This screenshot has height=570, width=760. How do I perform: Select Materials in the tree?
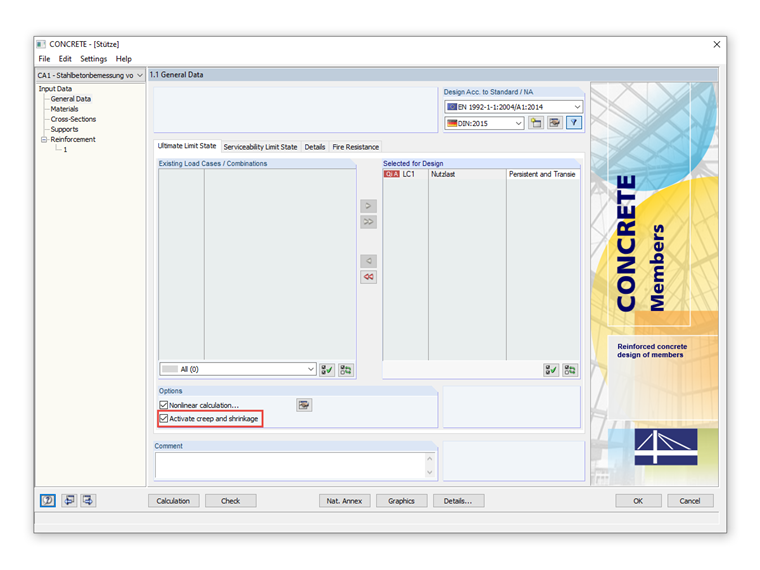click(x=64, y=109)
